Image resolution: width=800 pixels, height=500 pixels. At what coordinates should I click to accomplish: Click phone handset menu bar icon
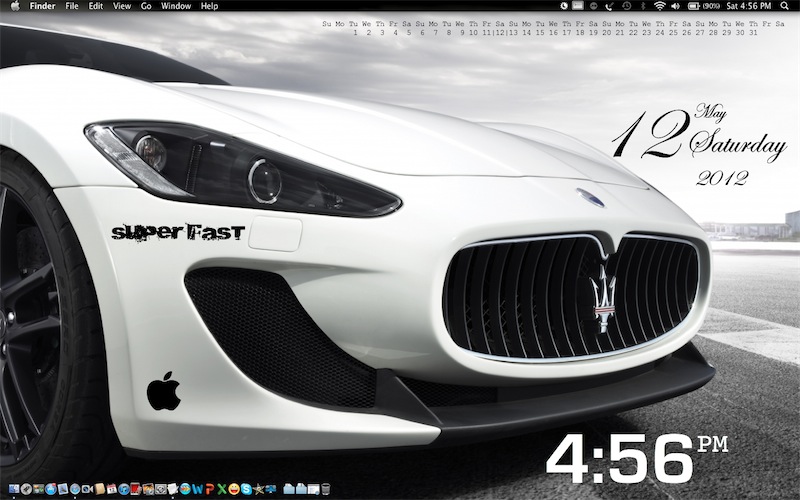click(x=609, y=7)
